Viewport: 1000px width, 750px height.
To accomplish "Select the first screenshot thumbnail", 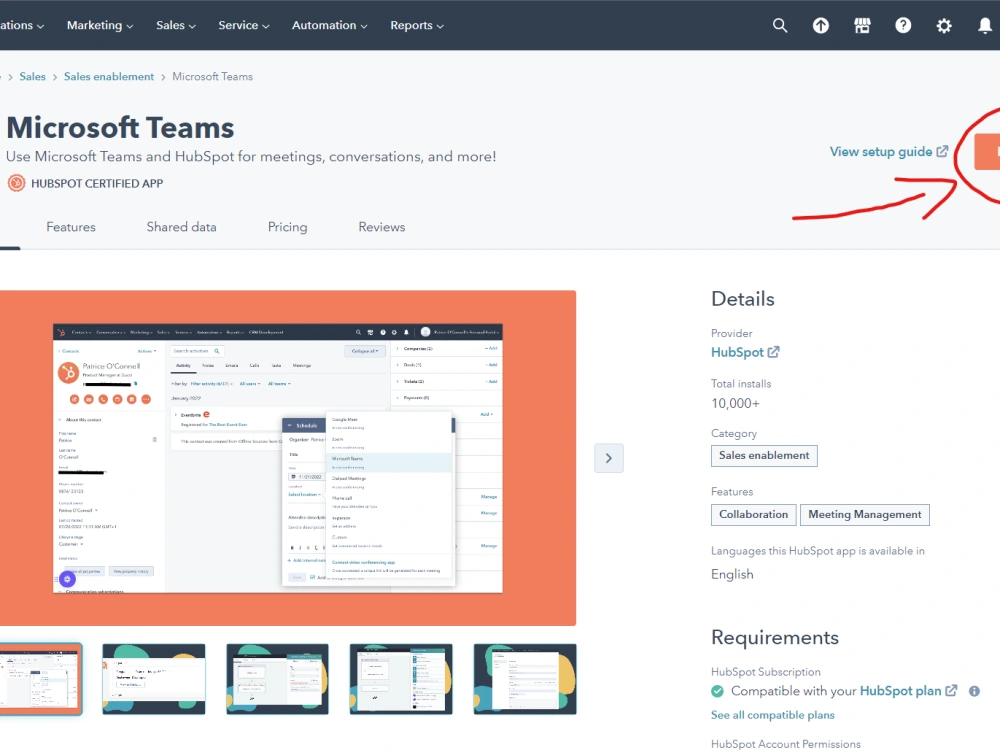I will pos(41,679).
